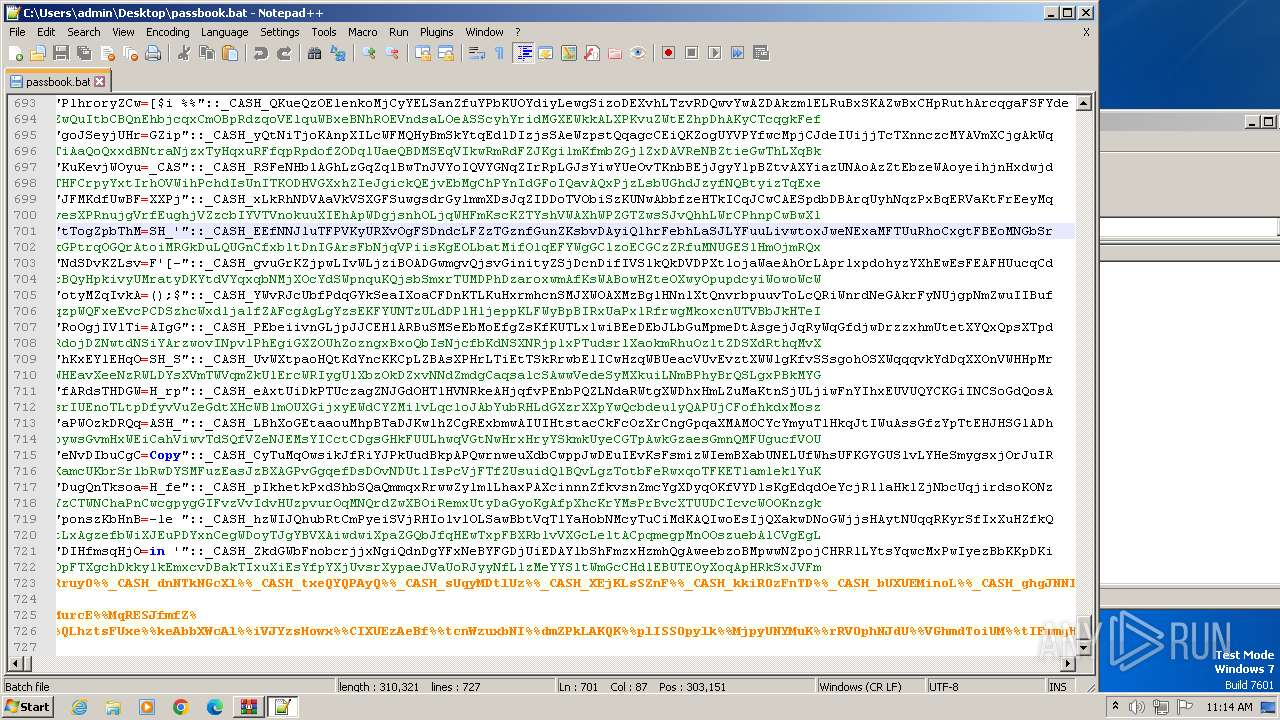Click the X close-document button on menu bar
Image resolution: width=1280 pixels, height=720 pixels.
pos(1086,32)
